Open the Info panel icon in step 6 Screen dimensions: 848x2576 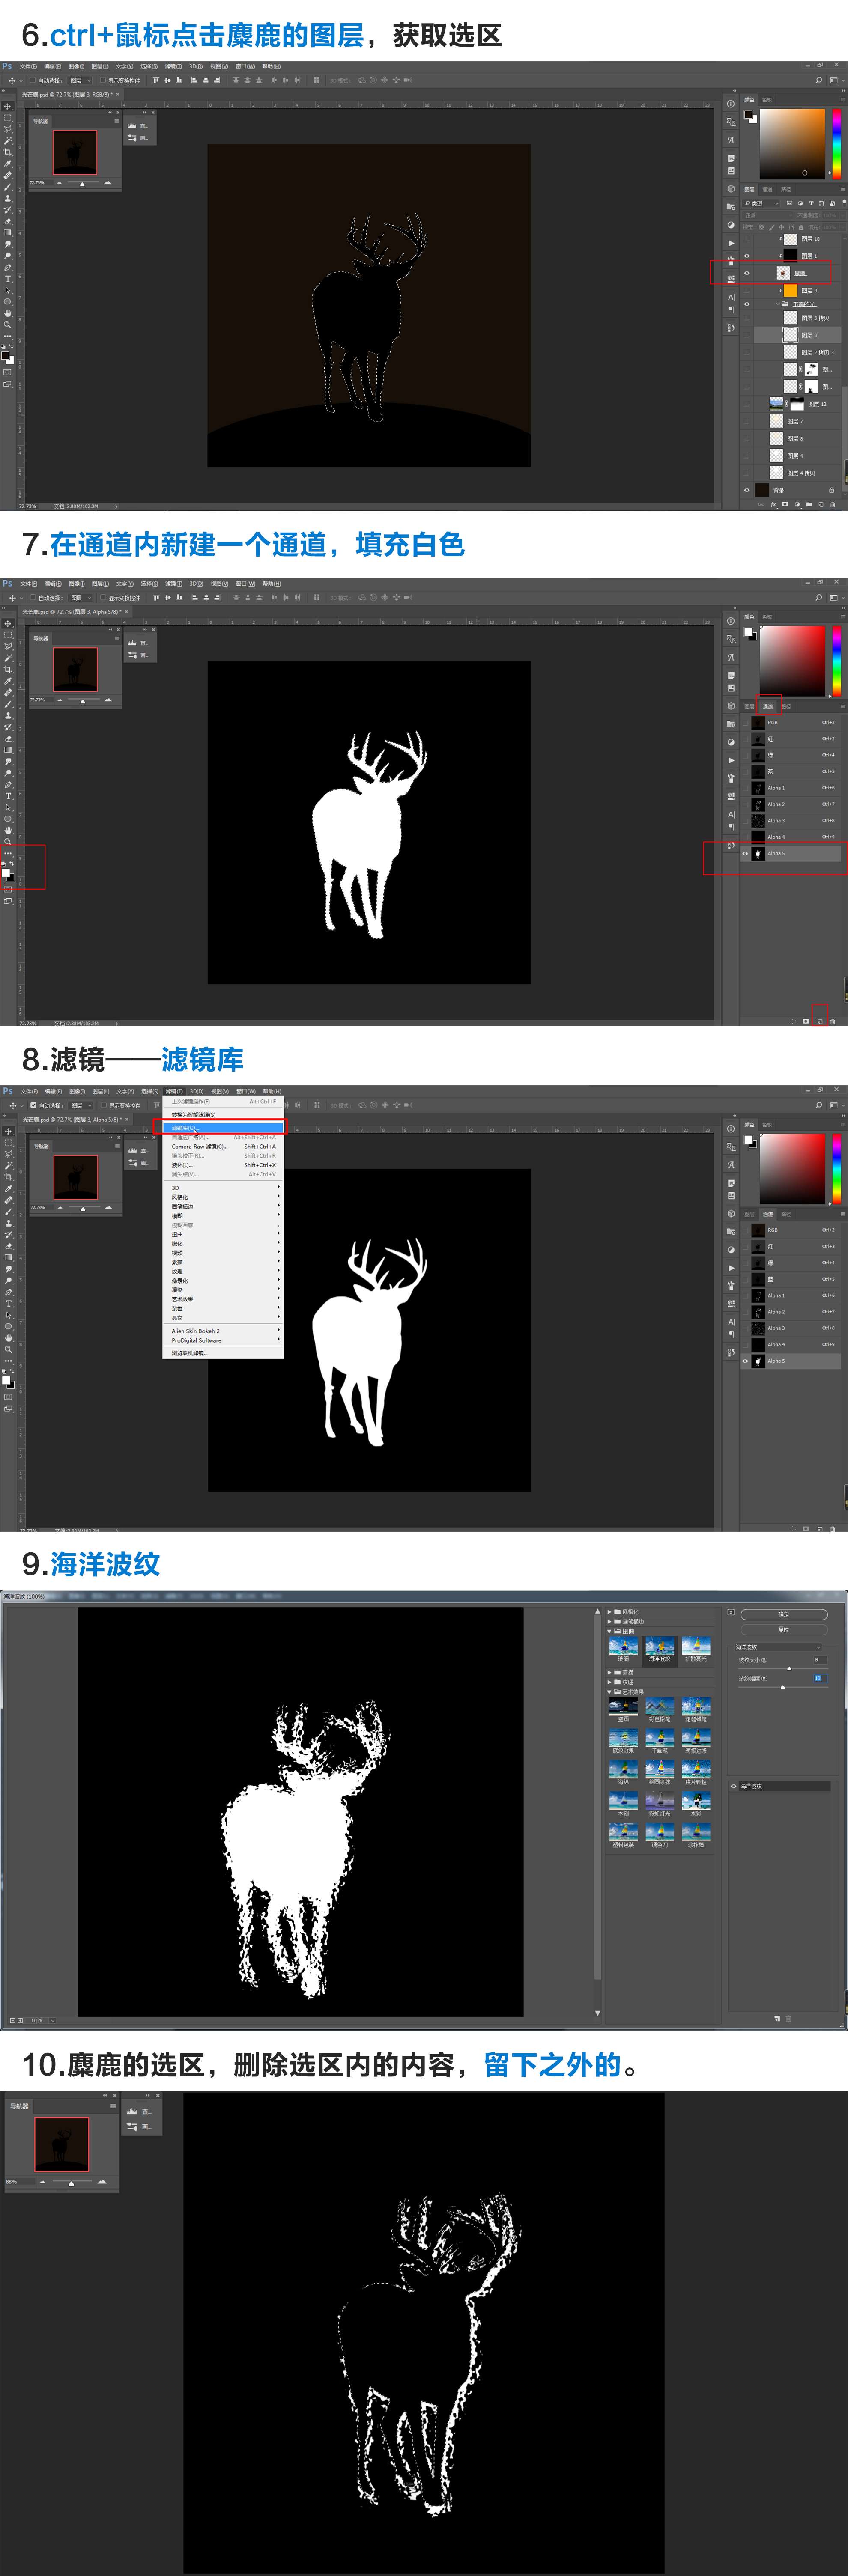[x=731, y=104]
